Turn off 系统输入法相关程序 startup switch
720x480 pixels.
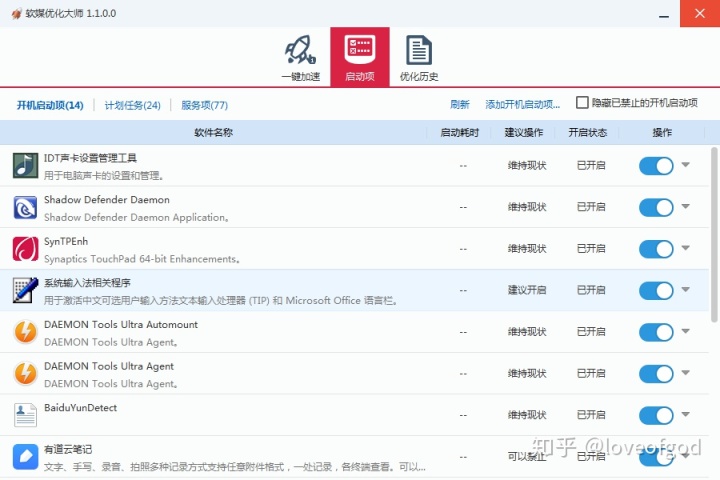tap(656, 290)
